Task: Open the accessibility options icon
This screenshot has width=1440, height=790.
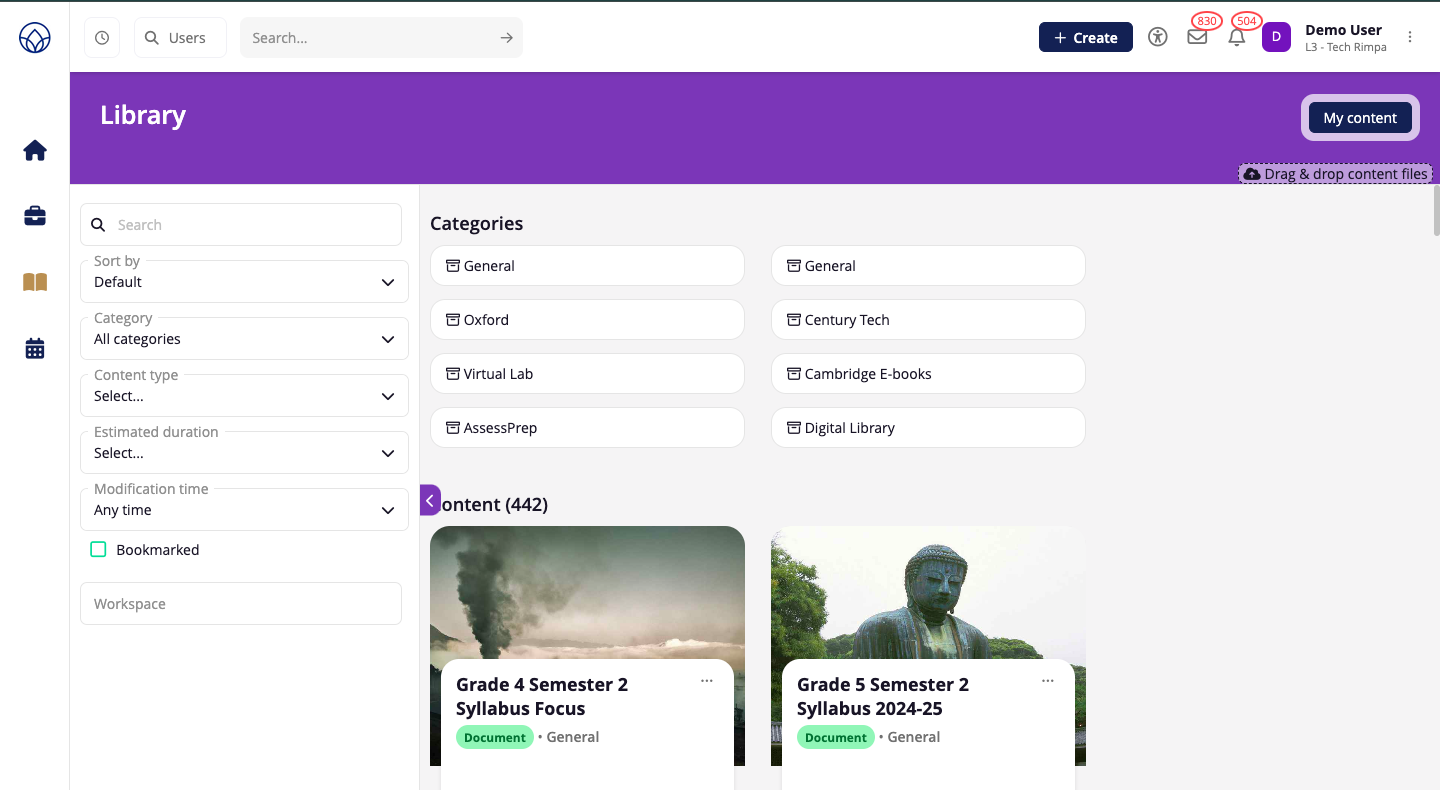Action: (1158, 37)
